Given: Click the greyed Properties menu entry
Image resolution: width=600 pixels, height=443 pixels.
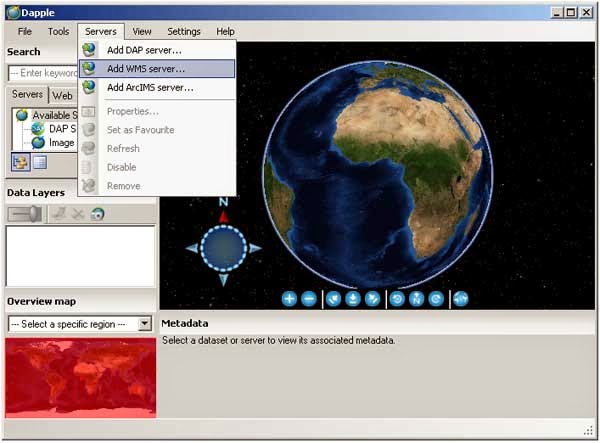Looking at the screenshot, I should [157, 111].
